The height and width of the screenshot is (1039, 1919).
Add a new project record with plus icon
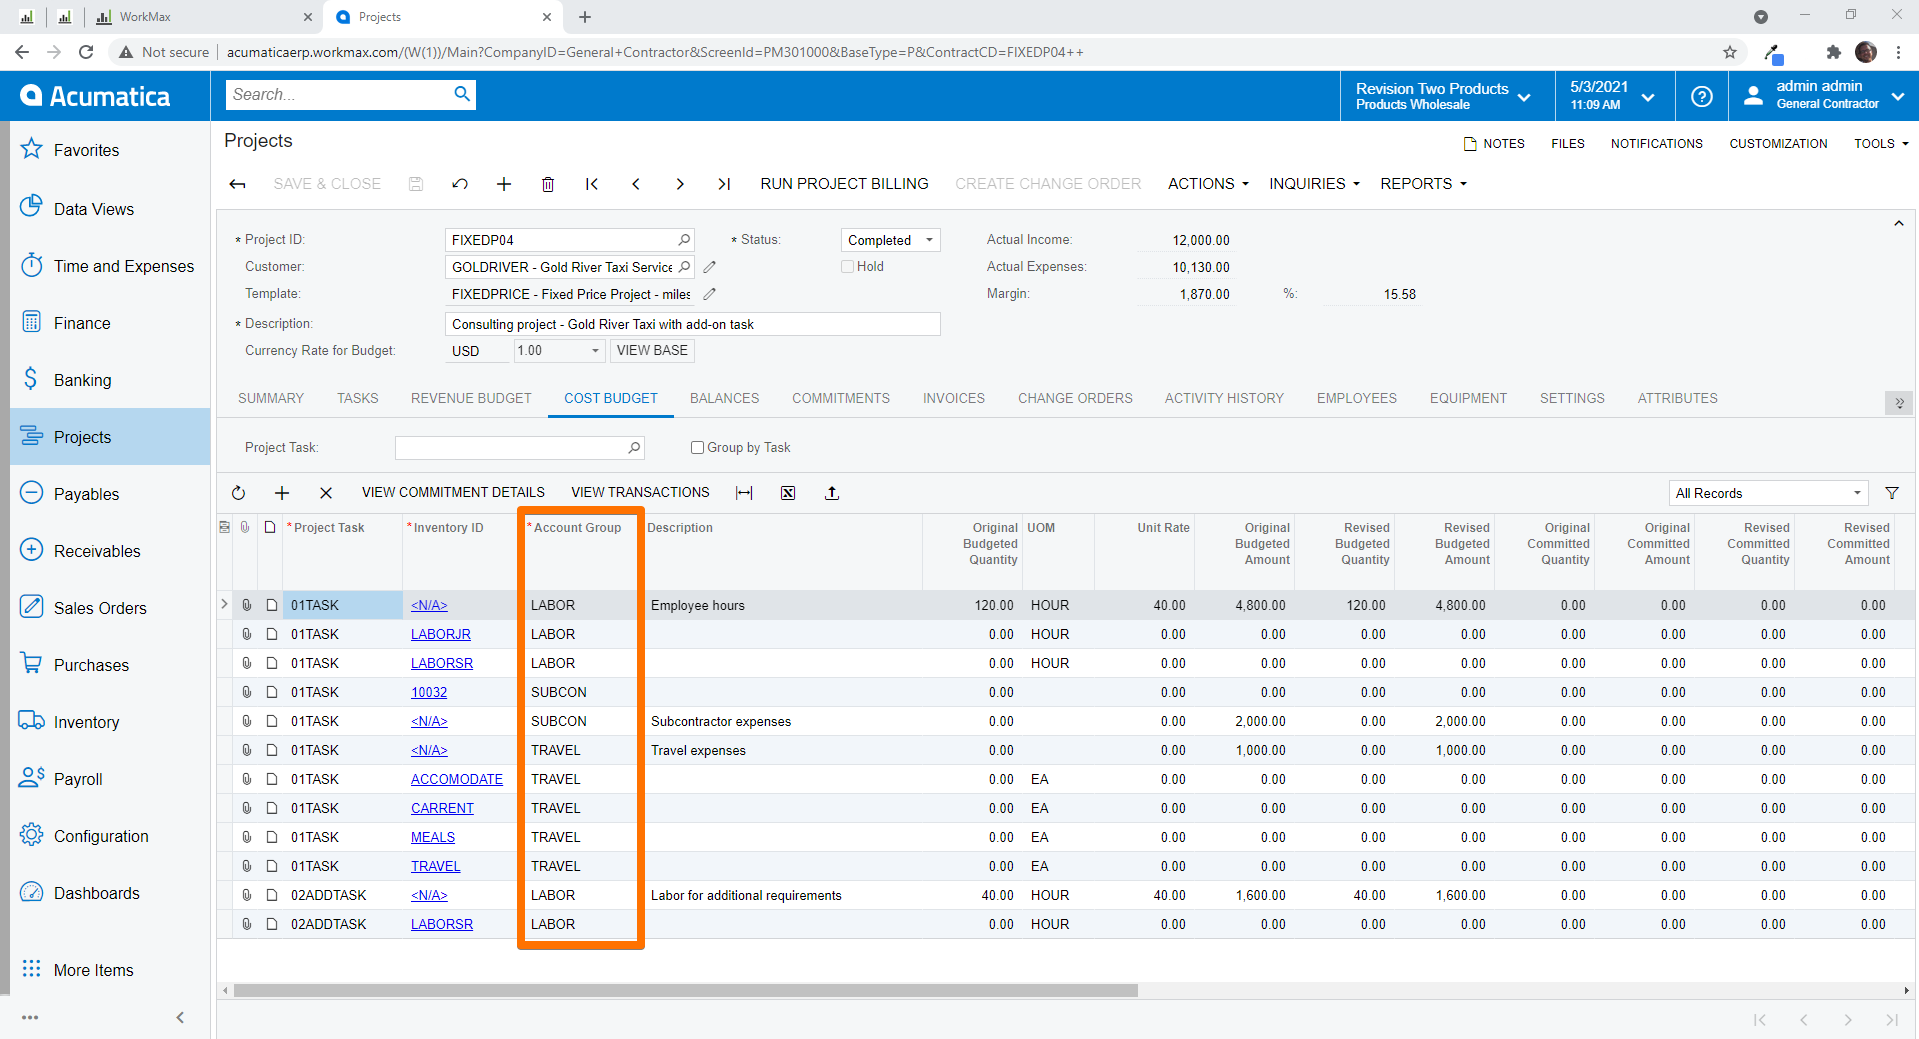[504, 184]
